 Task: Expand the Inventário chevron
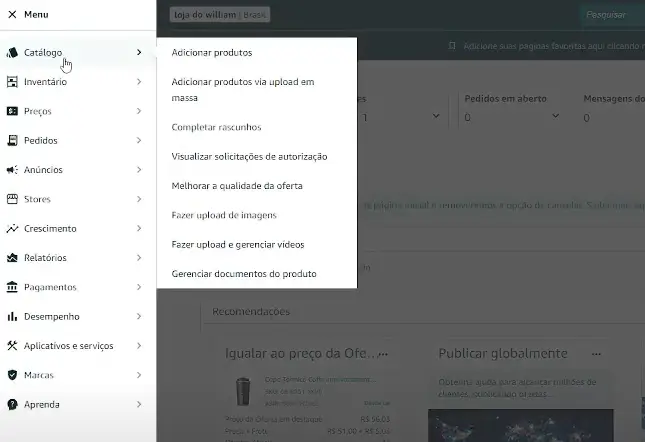pyautogui.click(x=139, y=82)
